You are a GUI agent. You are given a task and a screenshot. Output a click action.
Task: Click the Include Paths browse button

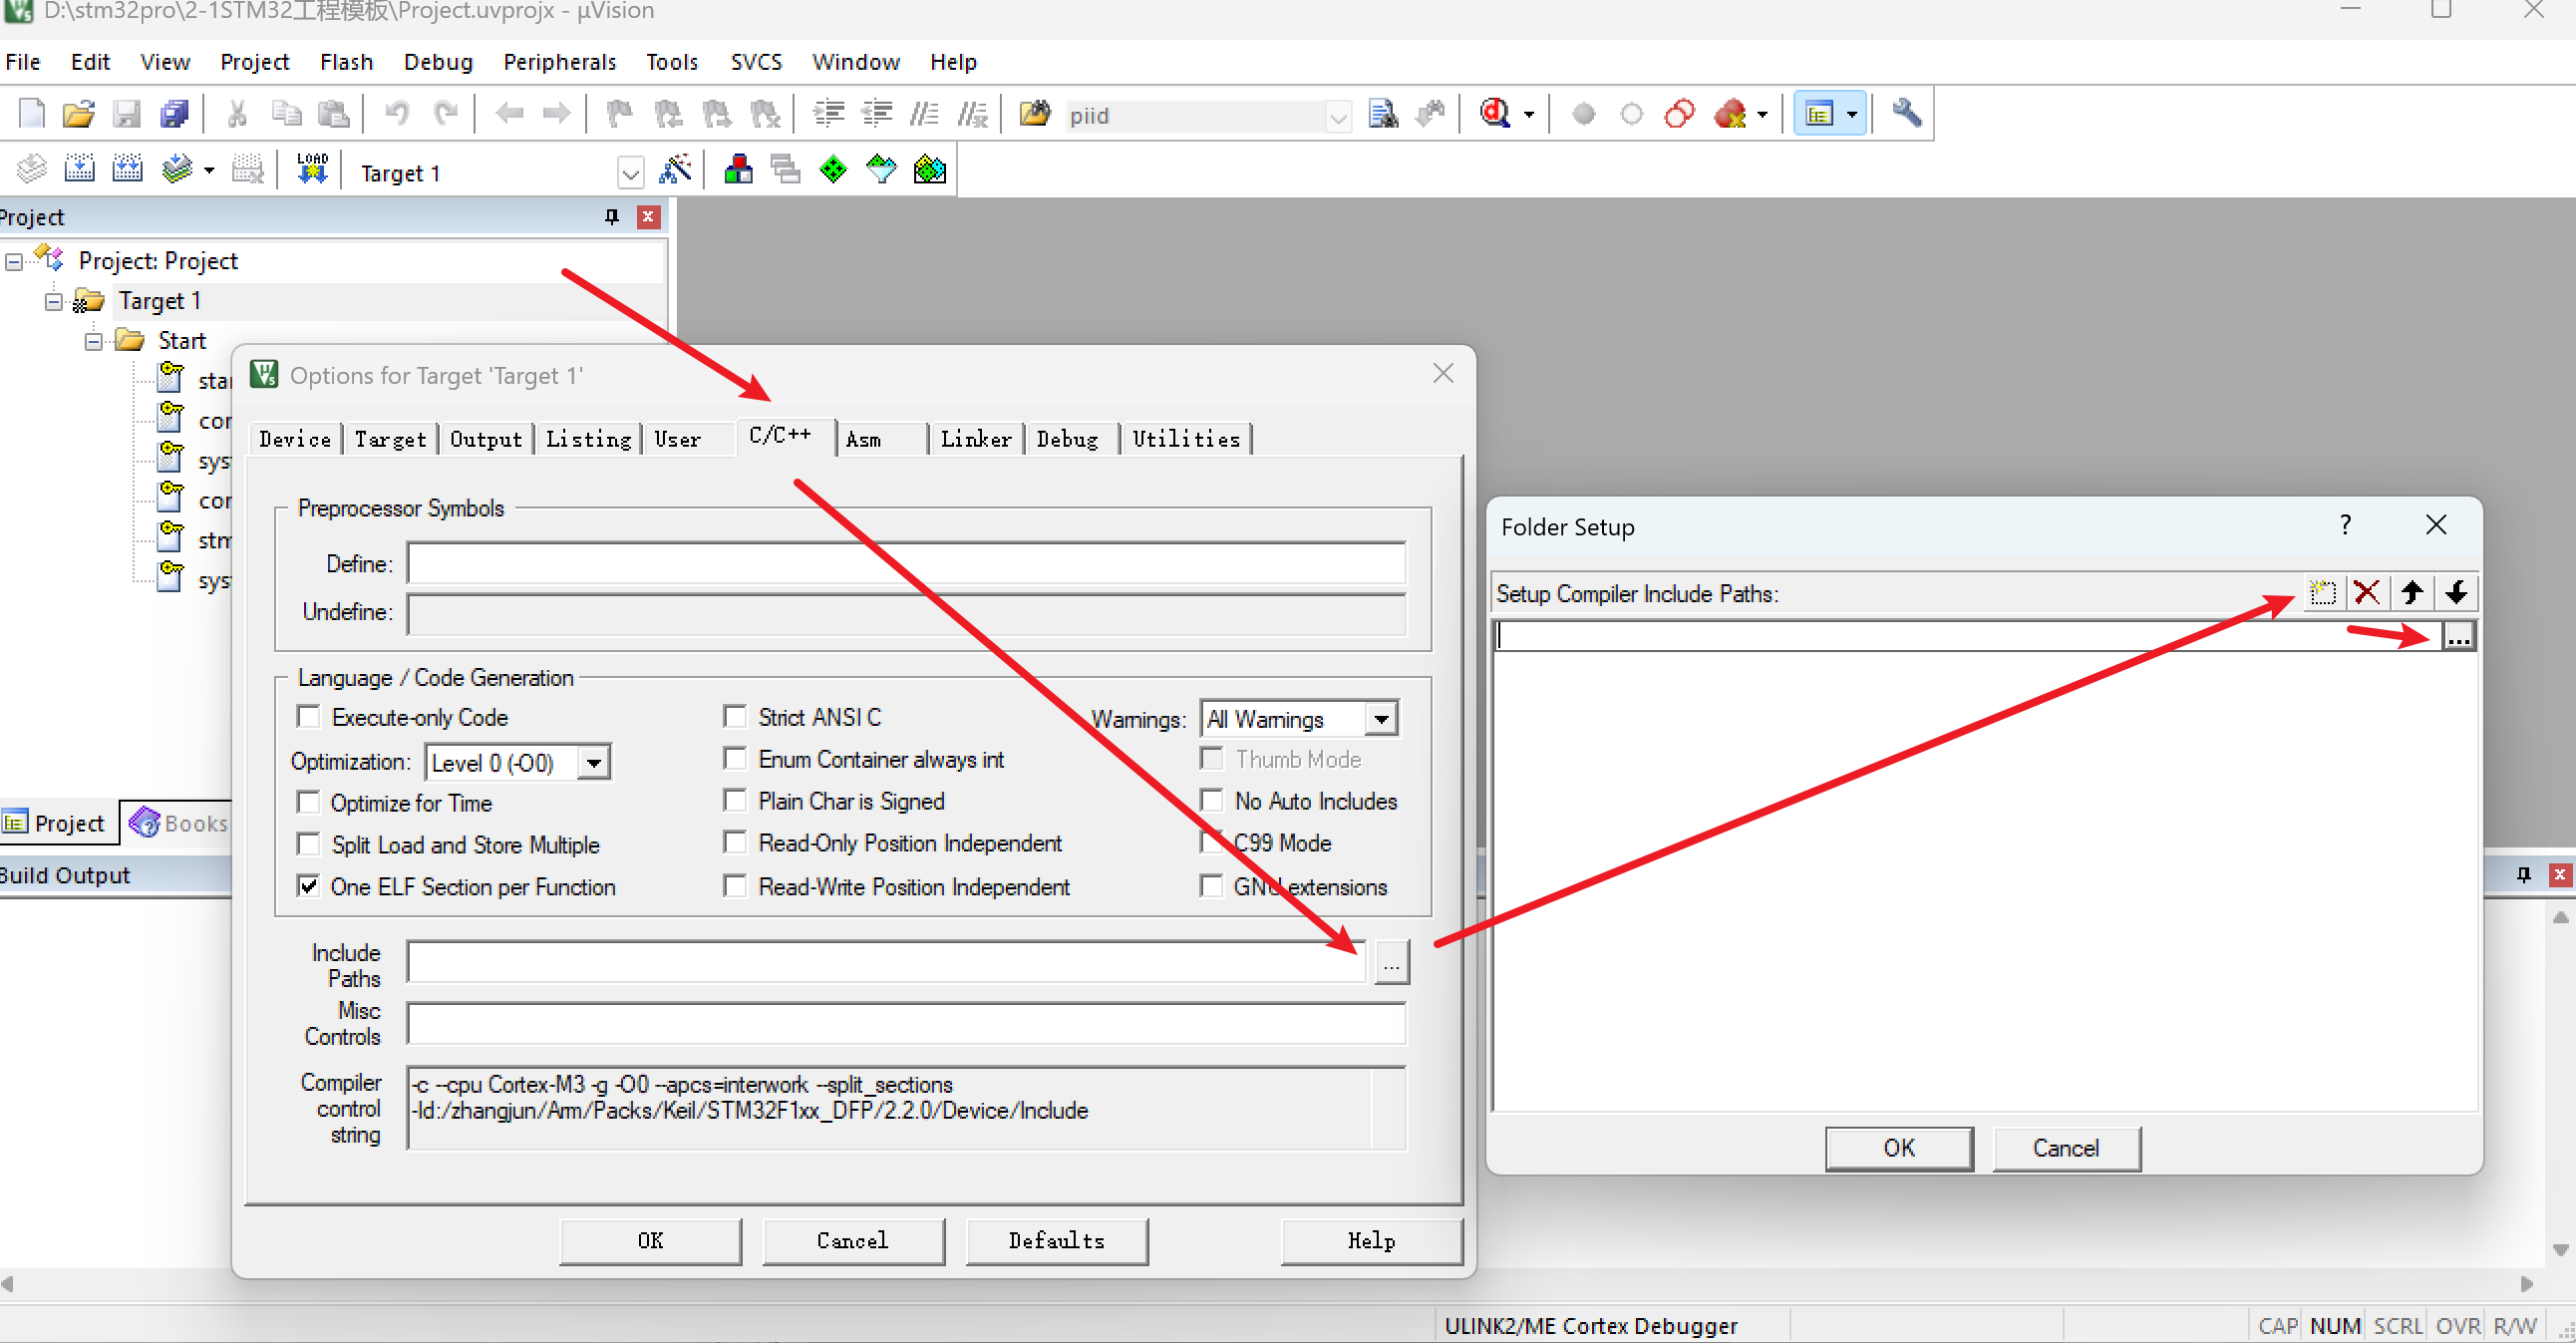click(x=1391, y=963)
